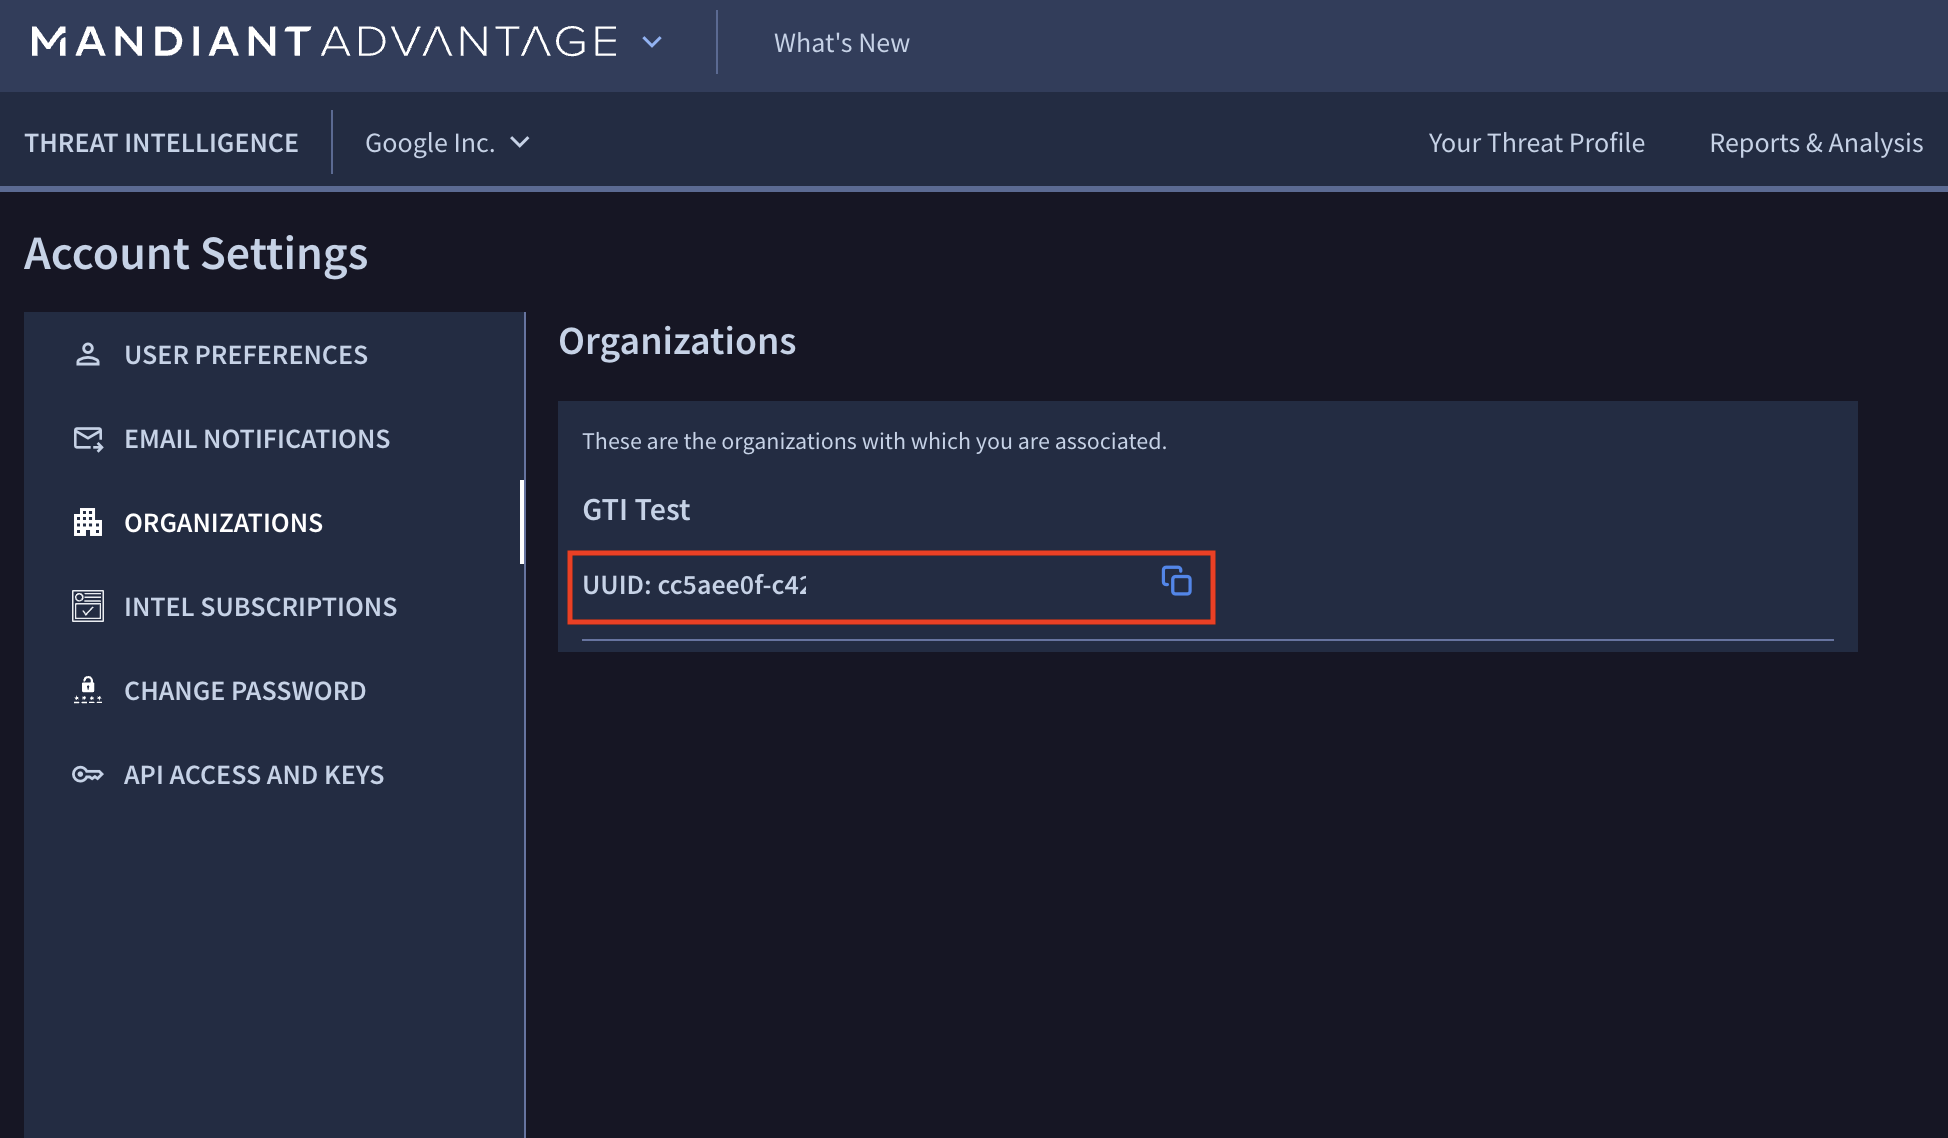Viewport: 1948px width, 1138px height.
Task: Click the Change Password lock icon
Action: (88, 690)
